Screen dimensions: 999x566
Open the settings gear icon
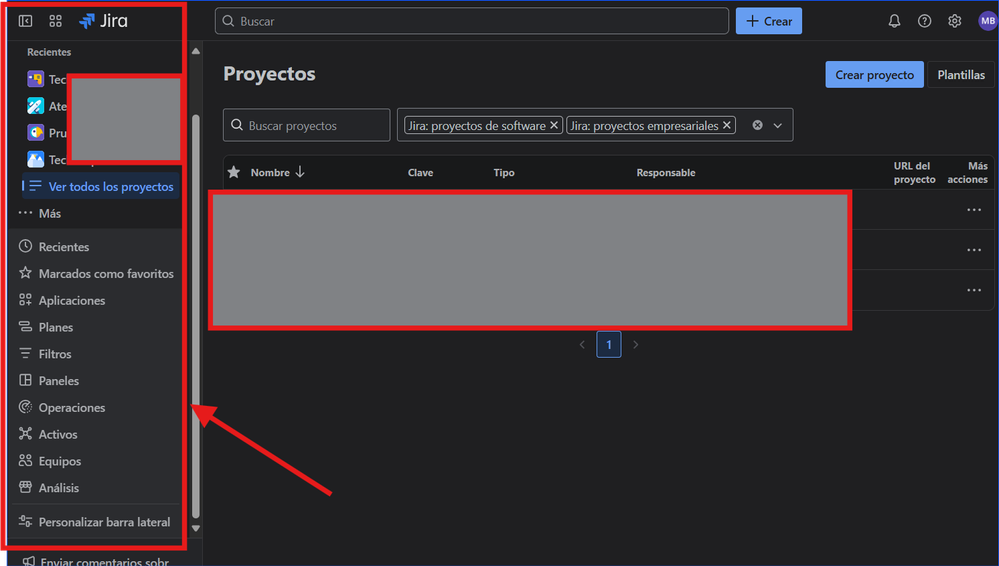(954, 21)
